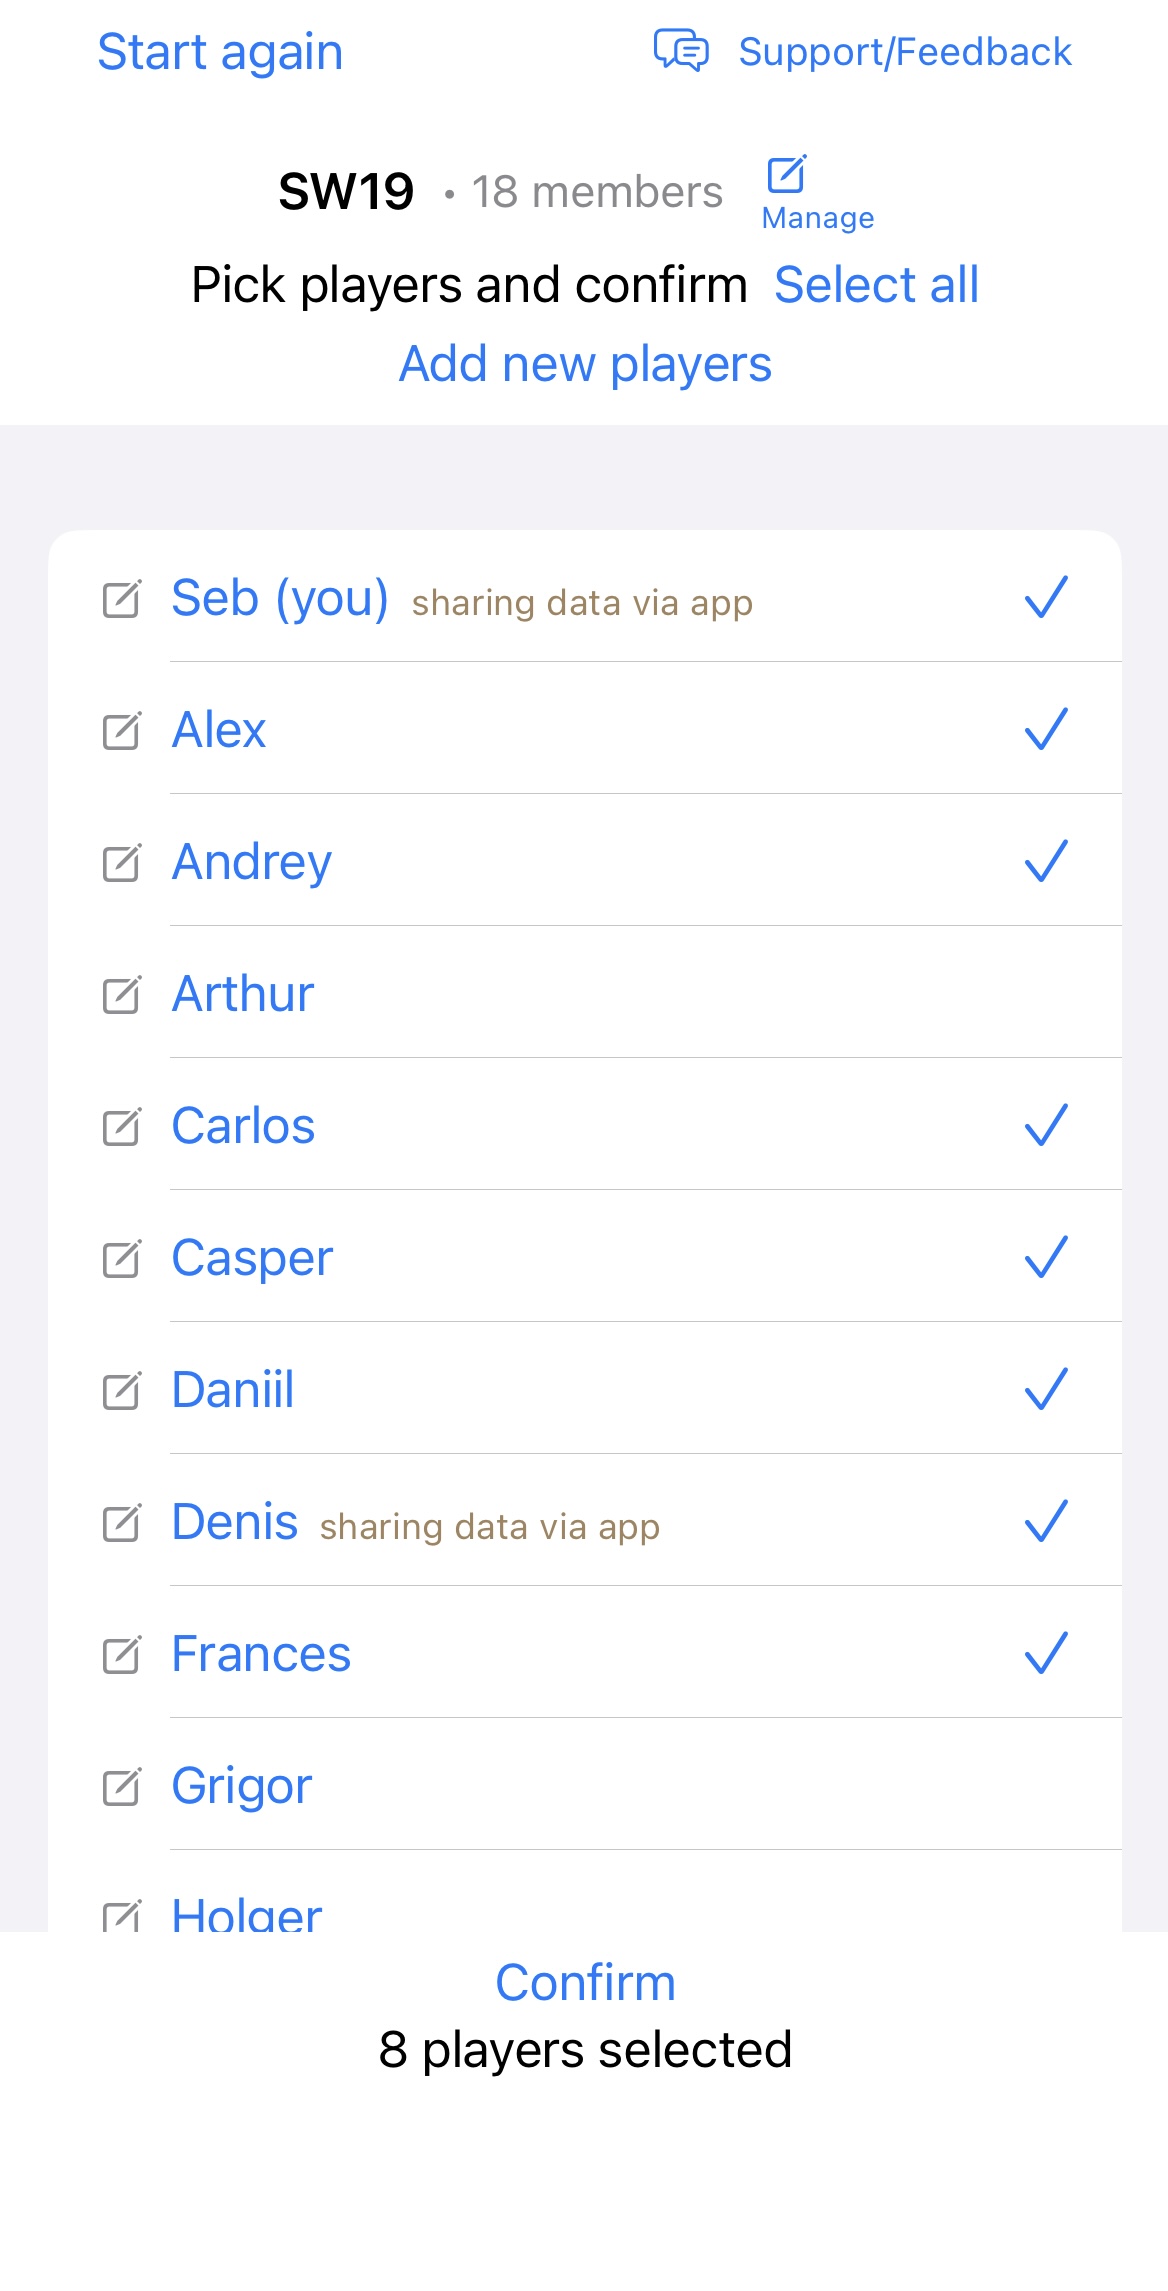Untick the checkmark for Denis
This screenshot has height=2291, width=1168.
(x=1046, y=1521)
